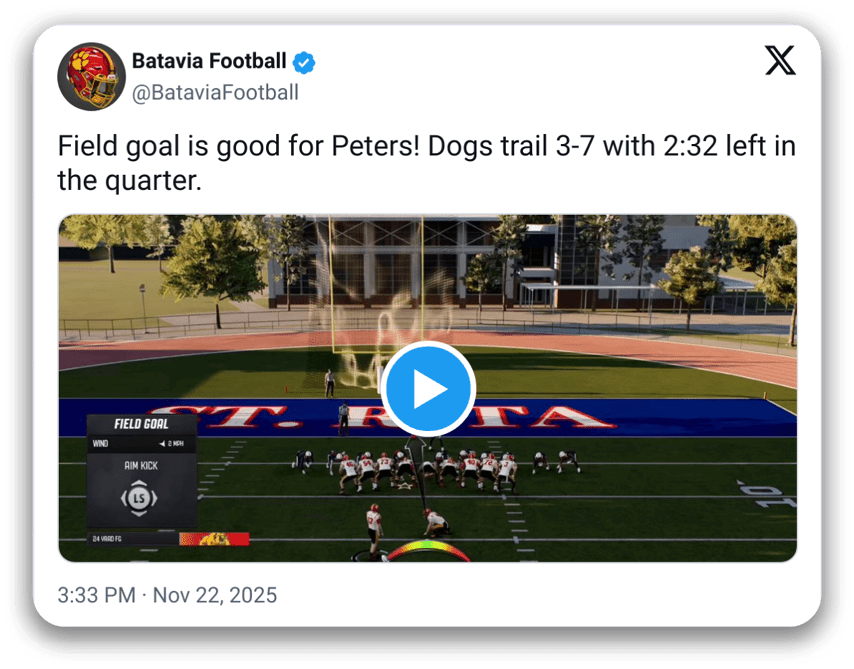The image size is (854, 669).
Task: Open the X logo link
Action: tap(780, 60)
